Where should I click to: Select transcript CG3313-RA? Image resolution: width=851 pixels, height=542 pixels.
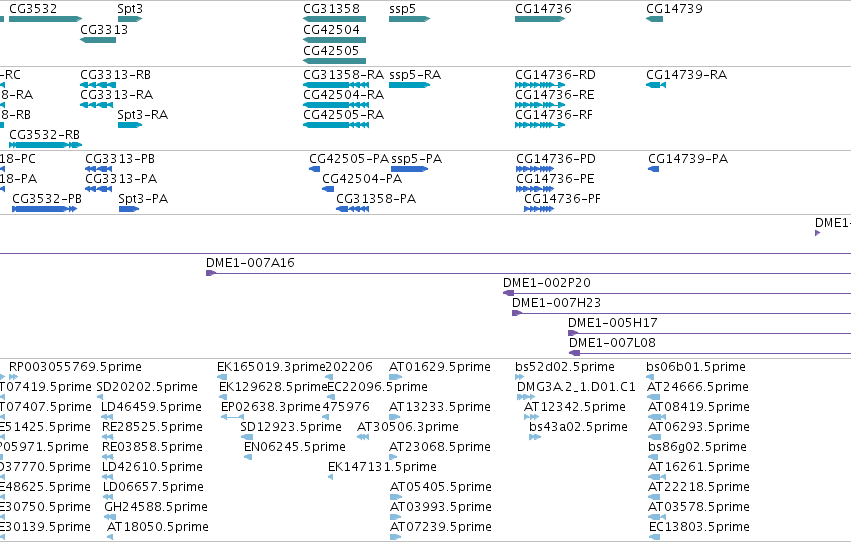point(97,105)
